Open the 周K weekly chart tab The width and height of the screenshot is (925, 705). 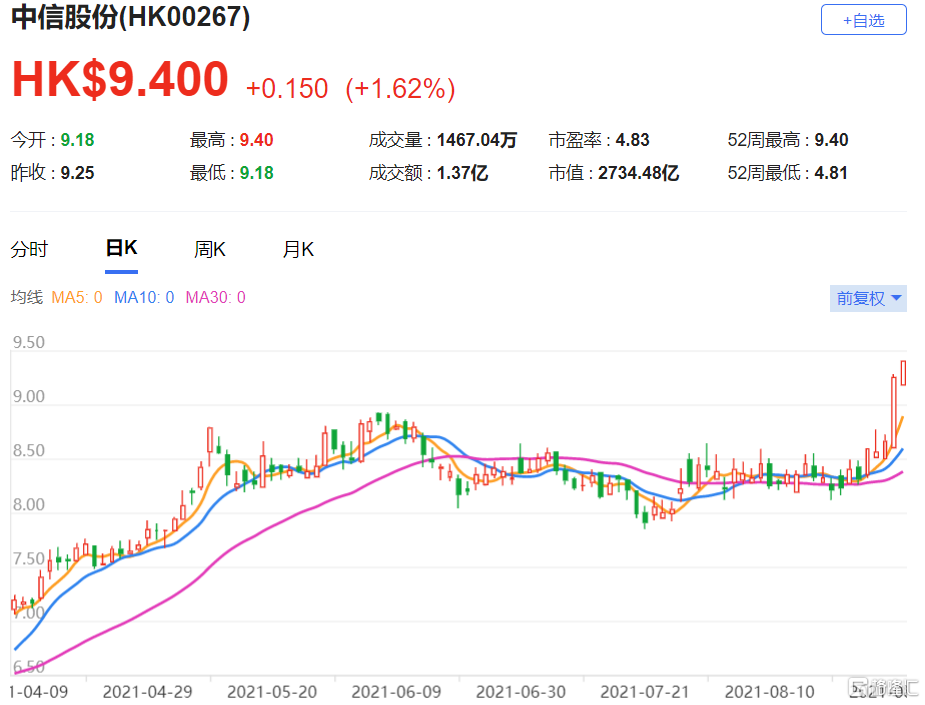click(x=209, y=249)
